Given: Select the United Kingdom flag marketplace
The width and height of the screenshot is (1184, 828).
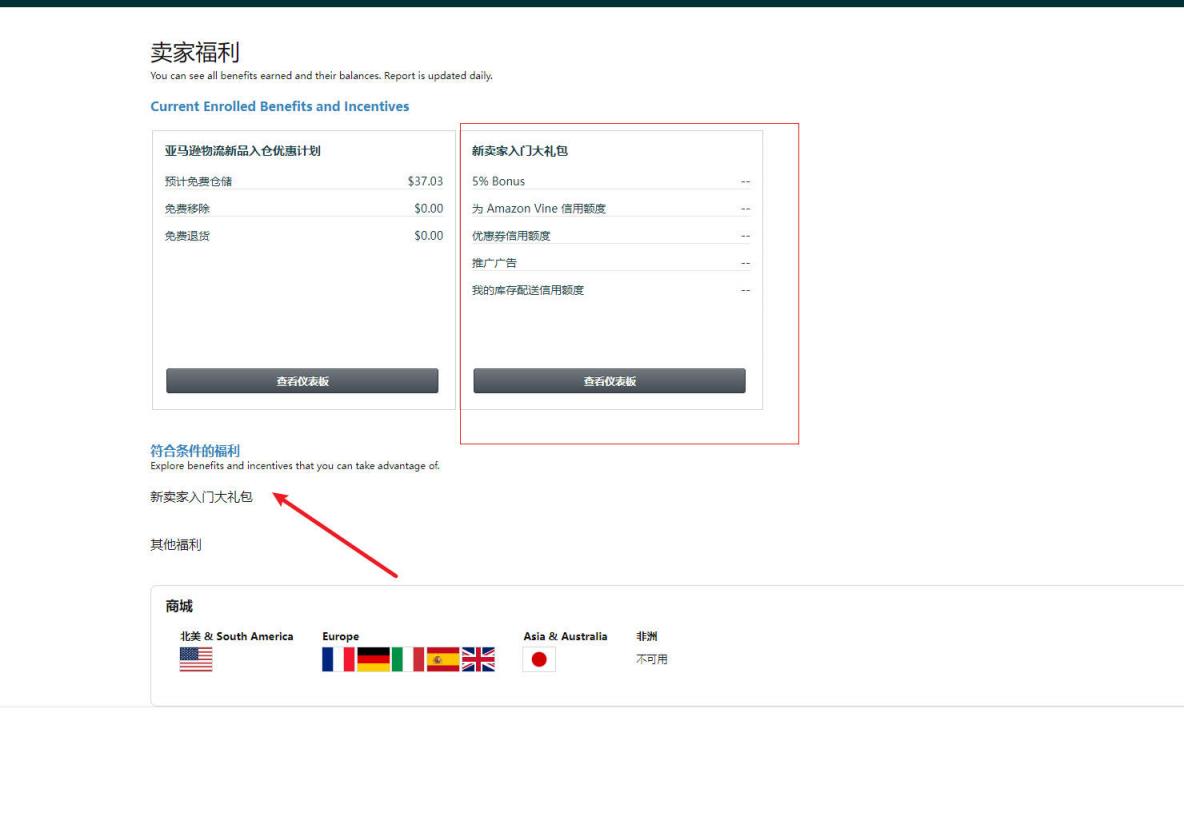Looking at the screenshot, I should (478, 659).
